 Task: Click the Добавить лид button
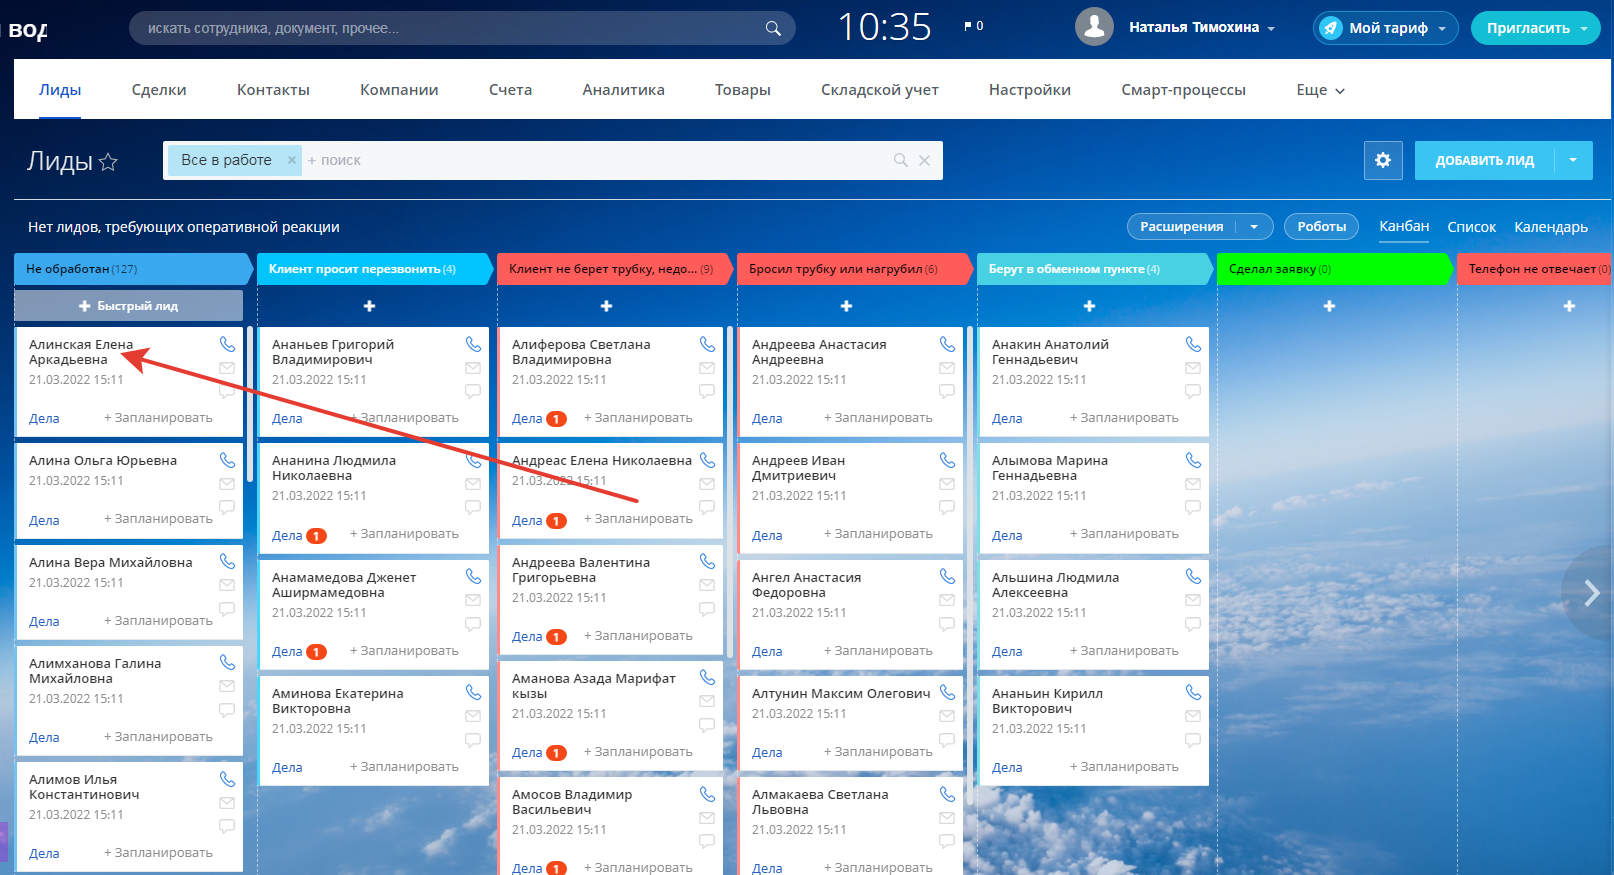coord(1484,160)
